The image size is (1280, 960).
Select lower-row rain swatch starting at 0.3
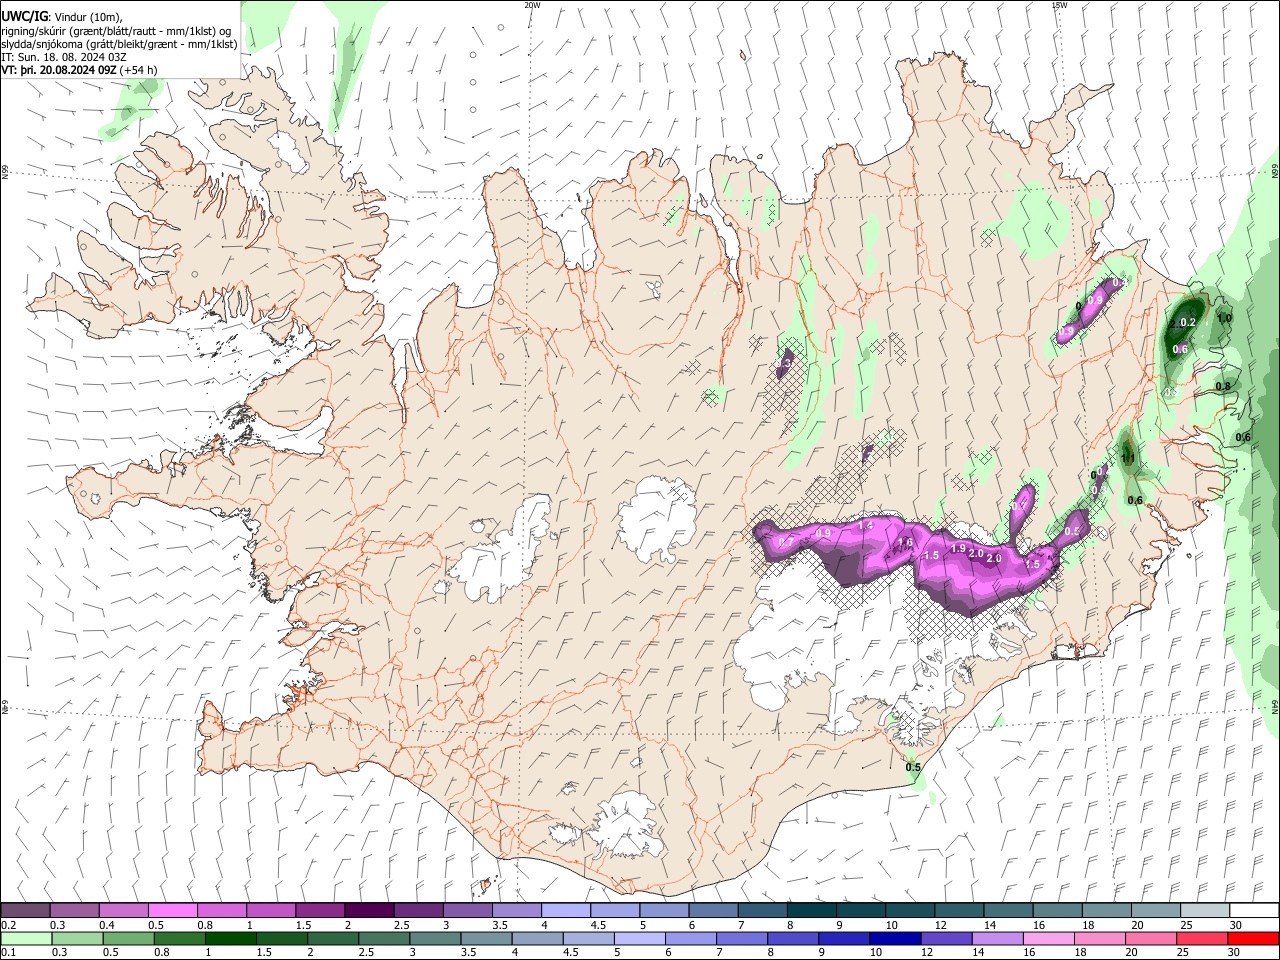77,938
